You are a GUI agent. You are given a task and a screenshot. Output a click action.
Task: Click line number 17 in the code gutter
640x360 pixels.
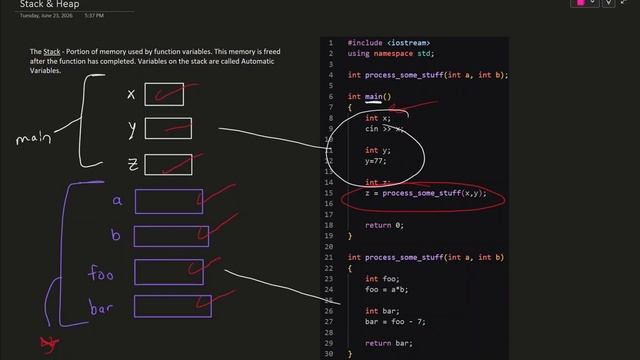(x=329, y=215)
